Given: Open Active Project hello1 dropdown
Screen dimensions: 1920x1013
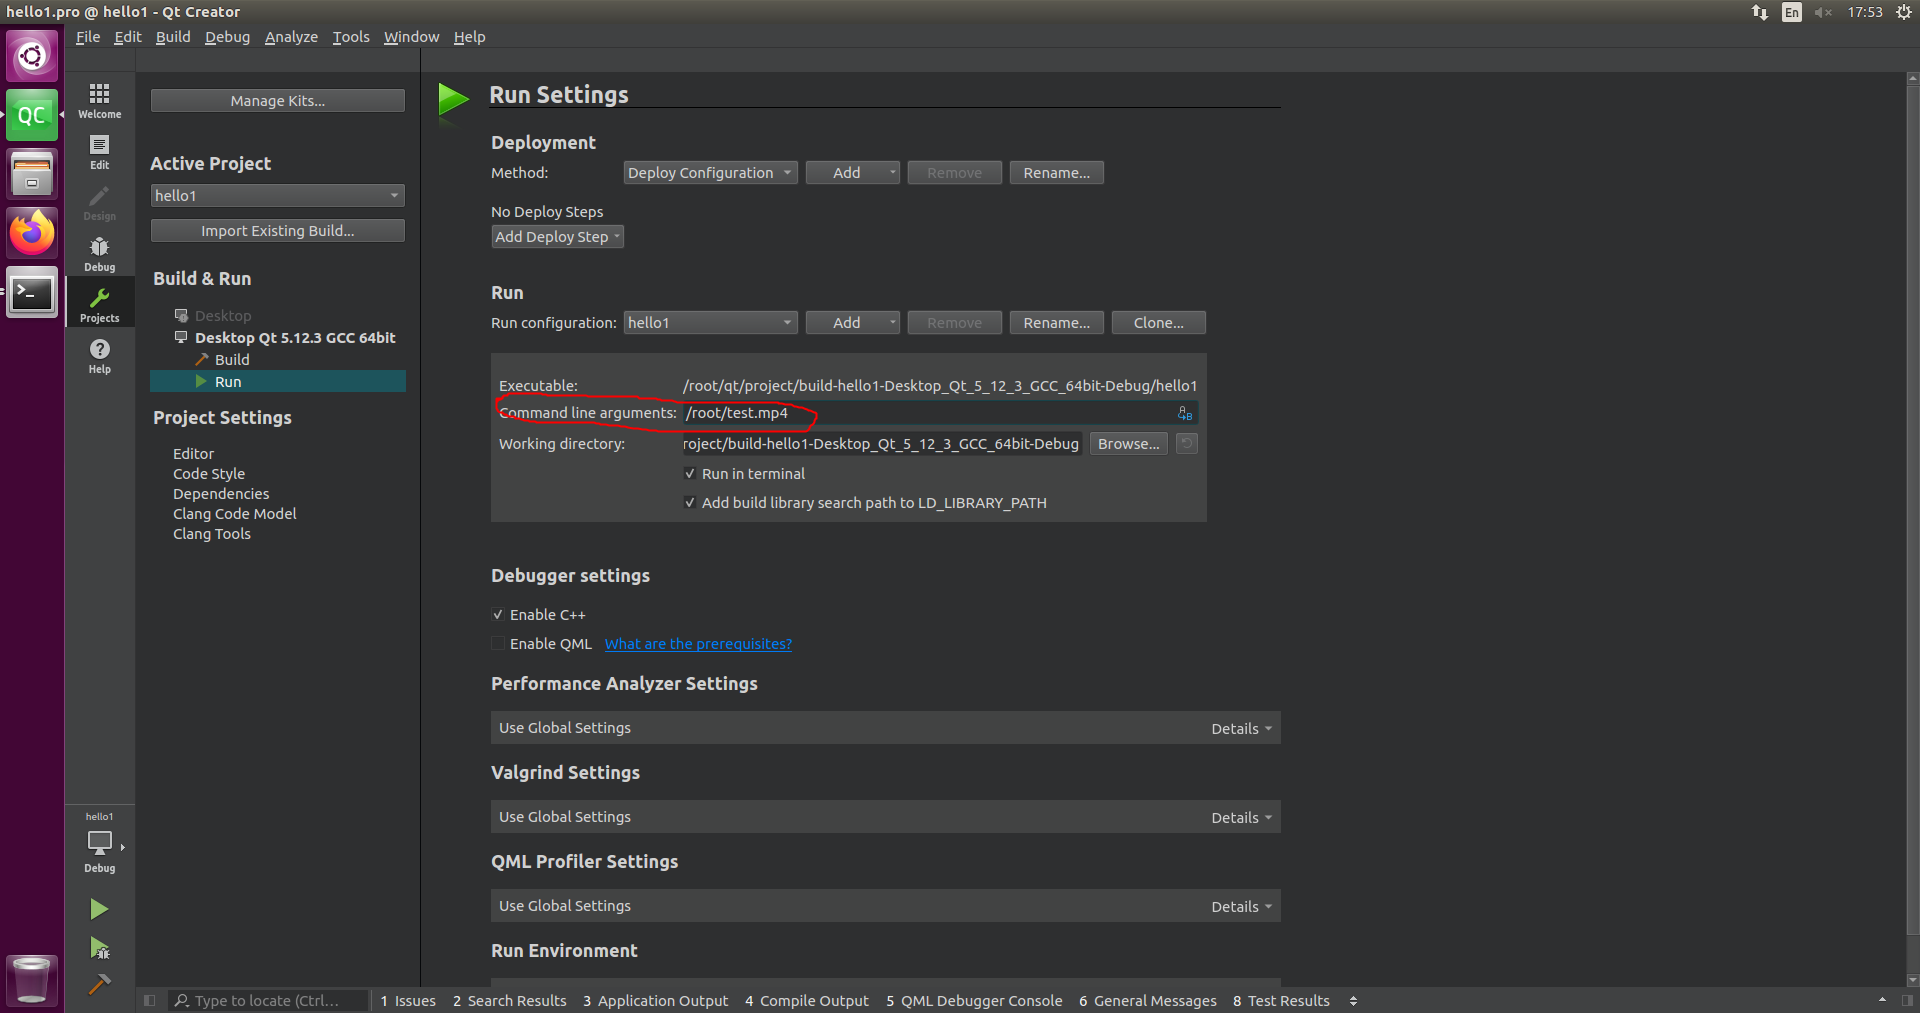Looking at the screenshot, I should pyautogui.click(x=277, y=196).
